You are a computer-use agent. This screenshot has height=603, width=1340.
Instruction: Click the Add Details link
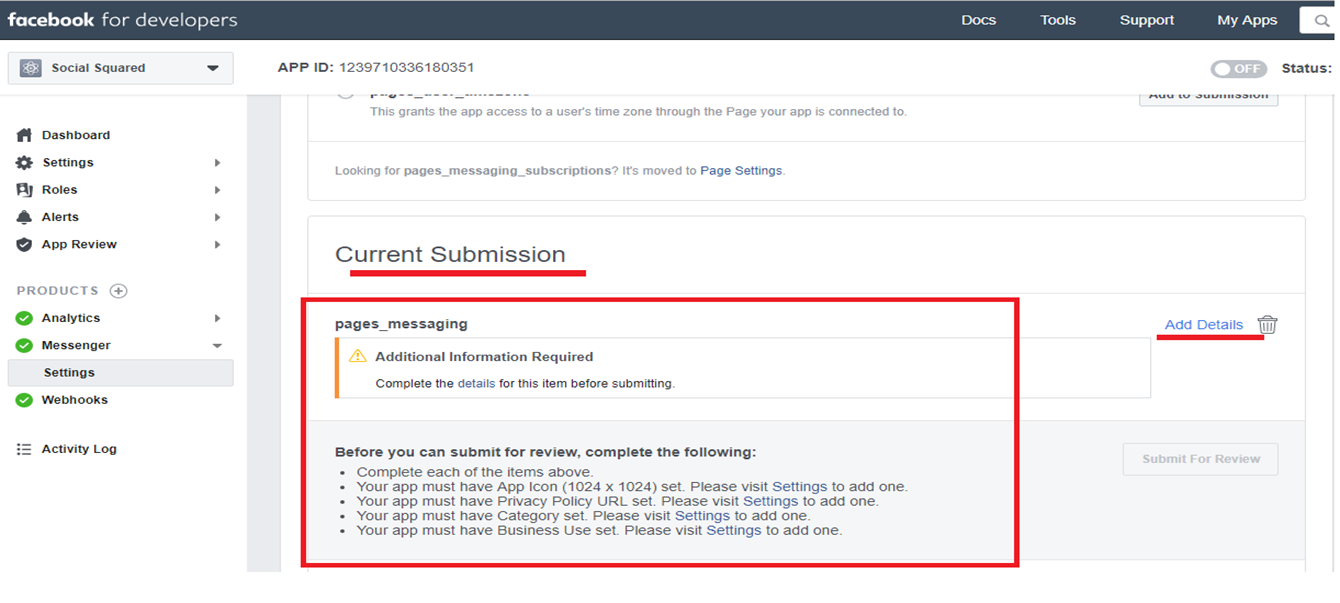click(x=1203, y=325)
